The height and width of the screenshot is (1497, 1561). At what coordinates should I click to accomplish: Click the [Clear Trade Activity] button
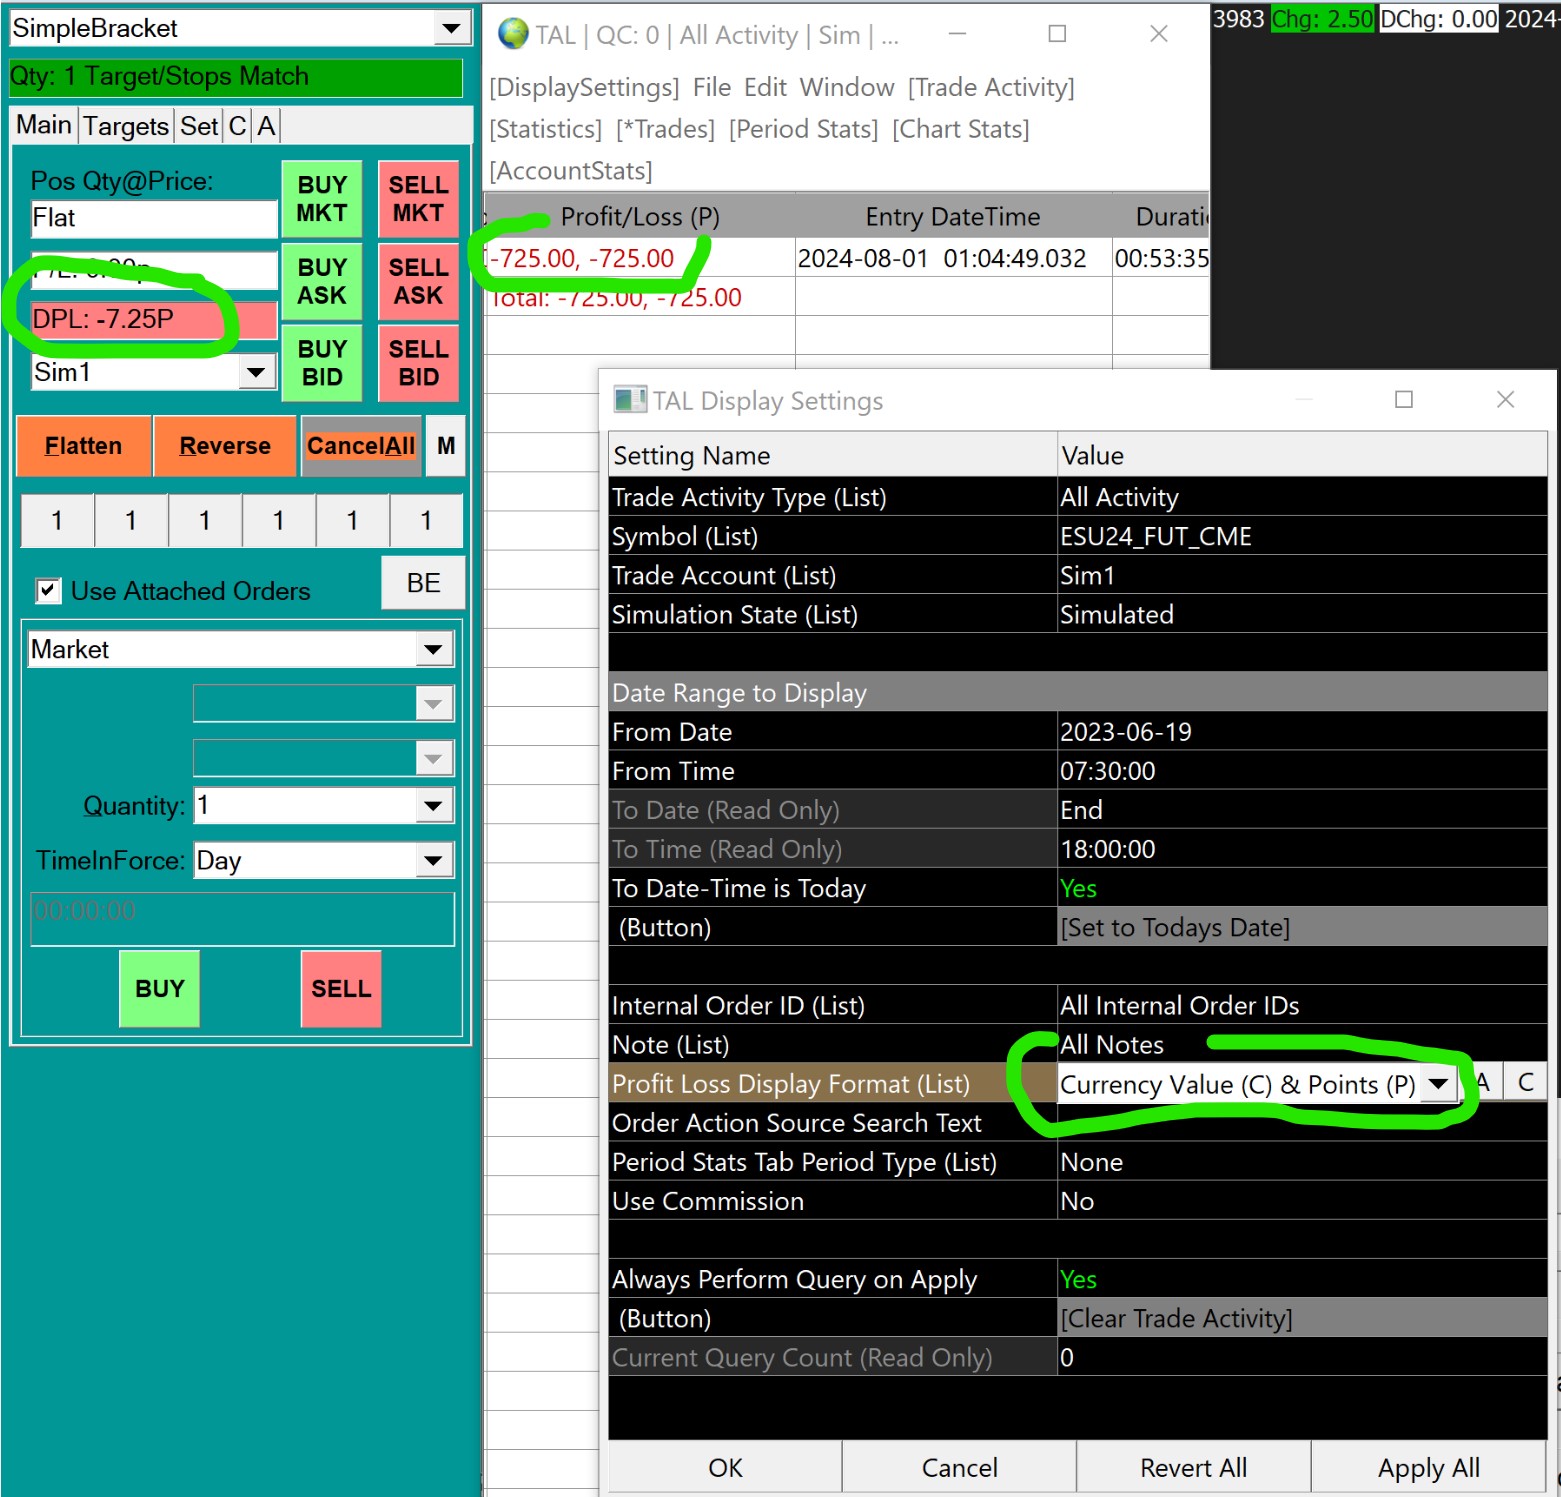(x=1302, y=1319)
